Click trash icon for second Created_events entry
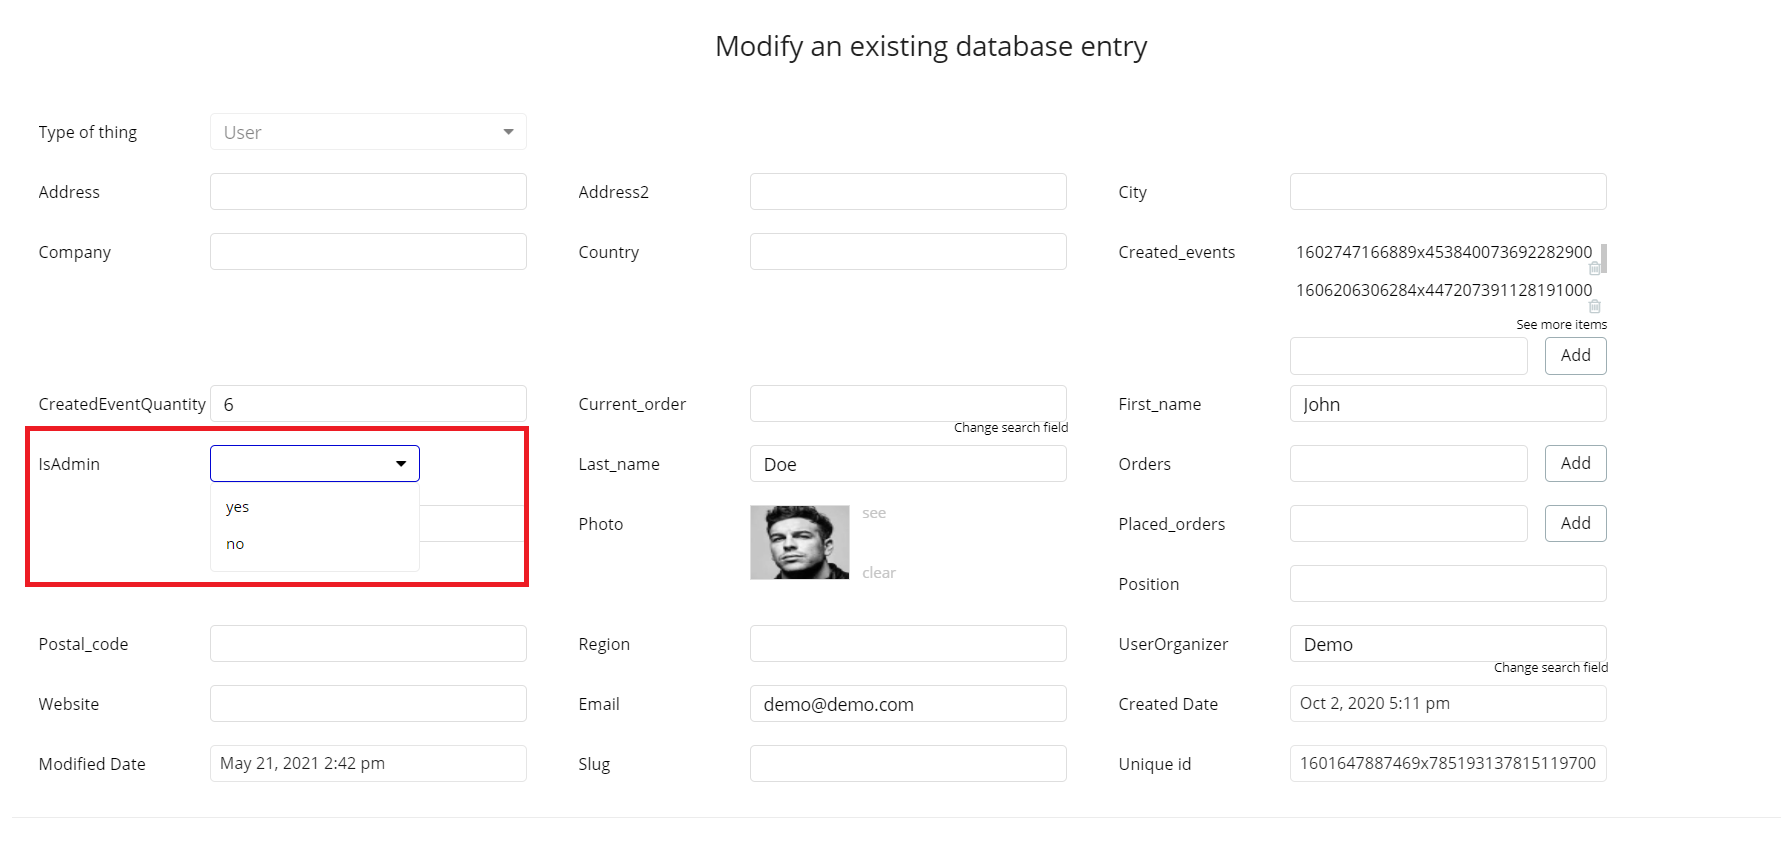This screenshot has height=844, width=1782. [x=1594, y=306]
